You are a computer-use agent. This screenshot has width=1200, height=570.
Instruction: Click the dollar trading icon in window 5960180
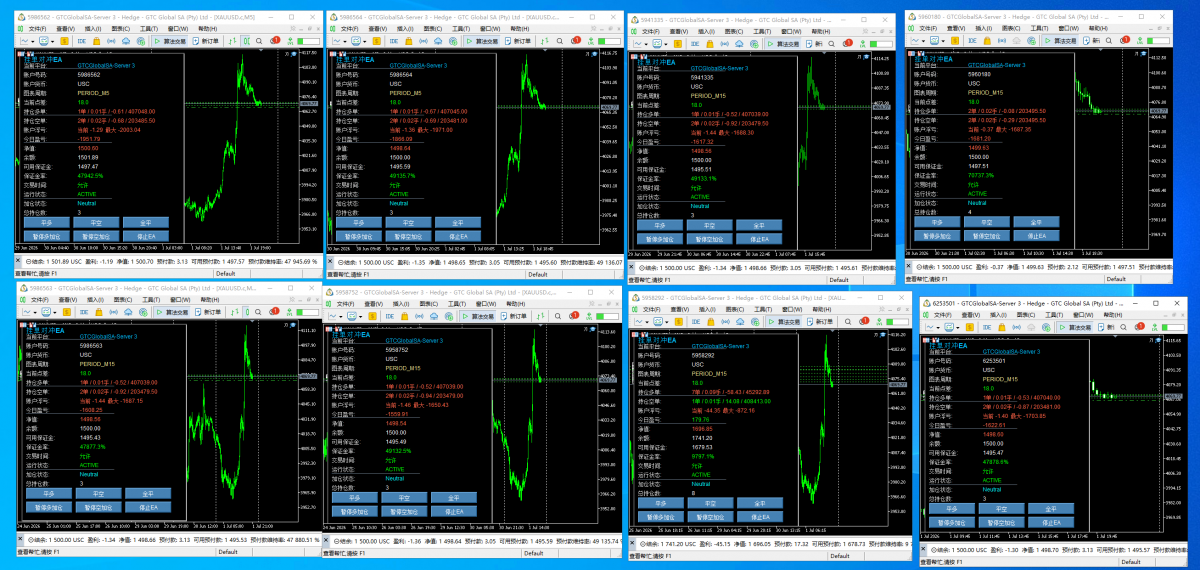point(957,43)
